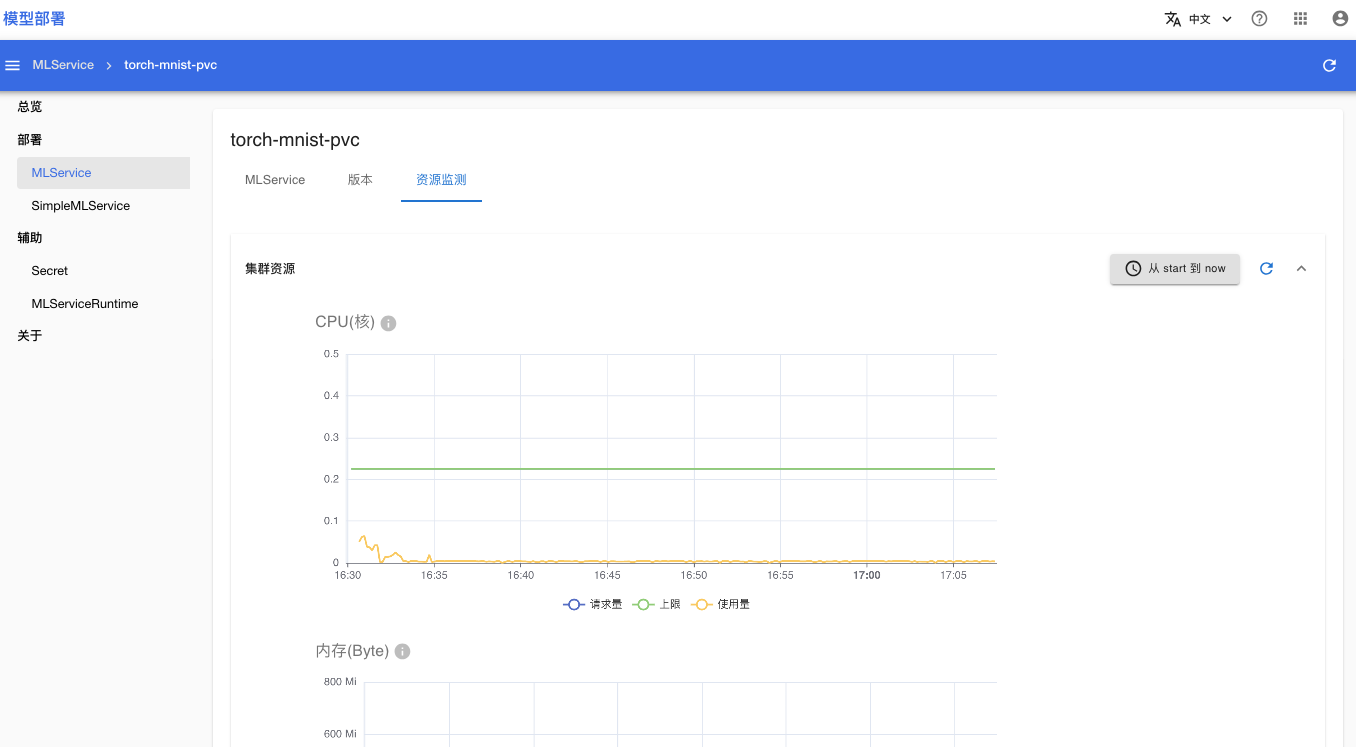Switch to the 版本 tab
The height and width of the screenshot is (747, 1356).
(x=360, y=180)
